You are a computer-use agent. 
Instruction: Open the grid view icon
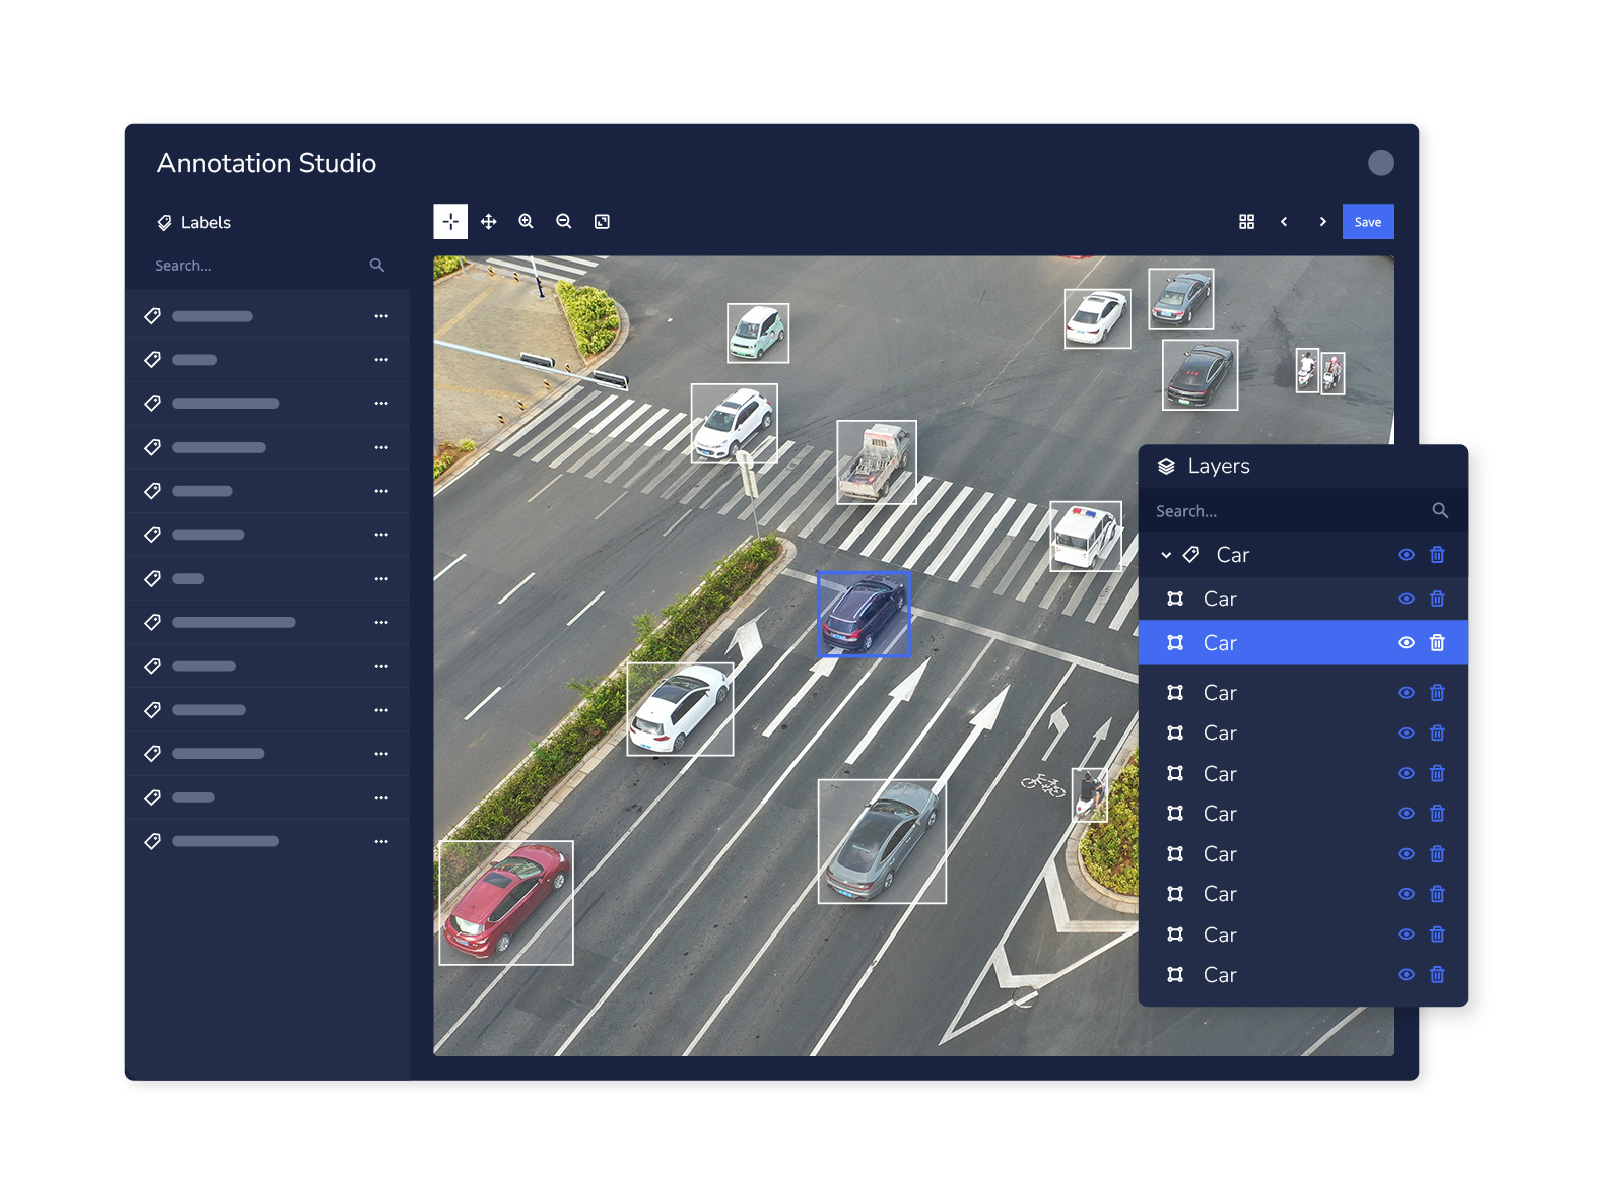pyautogui.click(x=1246, y=222)
